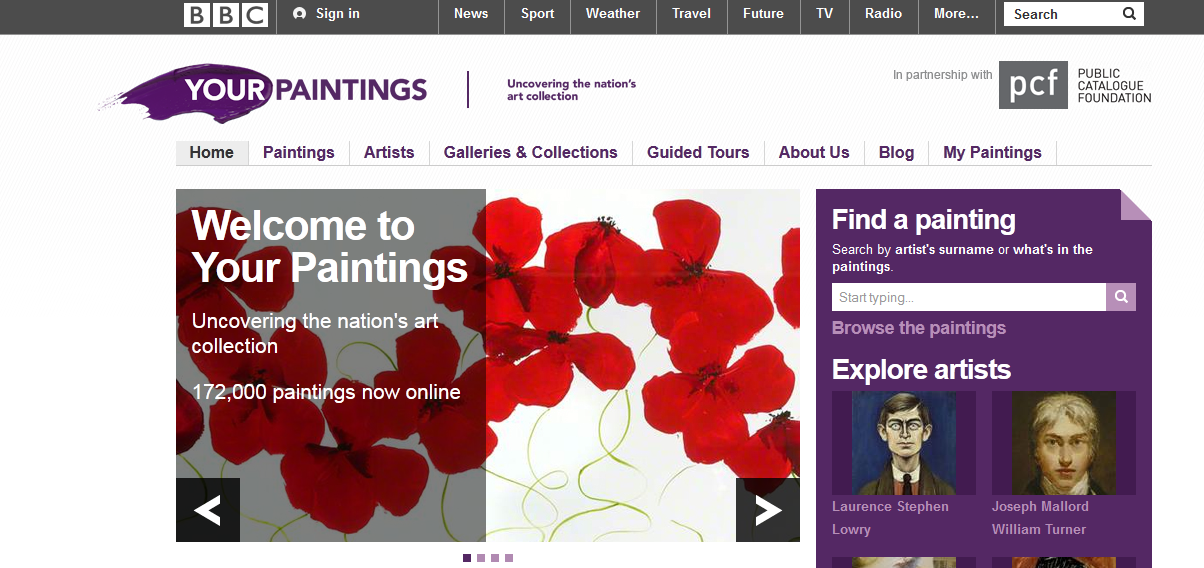Click the Sign in link

click(x=338, y=14)
